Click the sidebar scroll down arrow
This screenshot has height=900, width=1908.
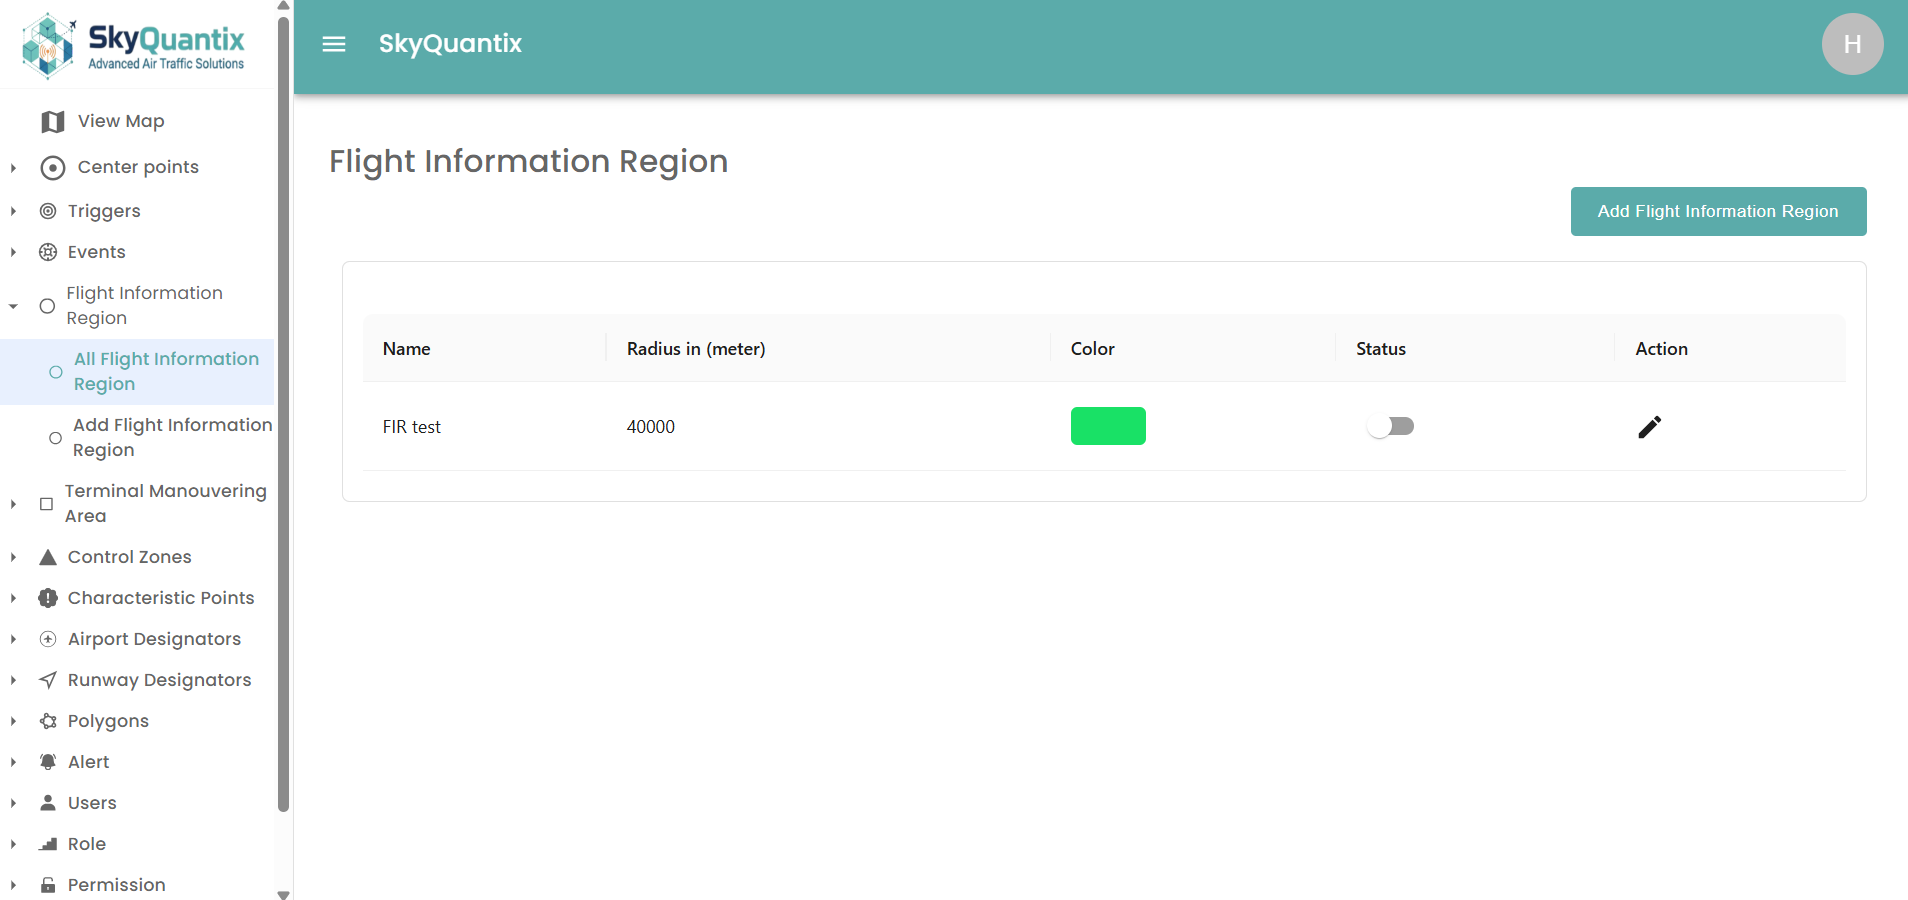283,894
